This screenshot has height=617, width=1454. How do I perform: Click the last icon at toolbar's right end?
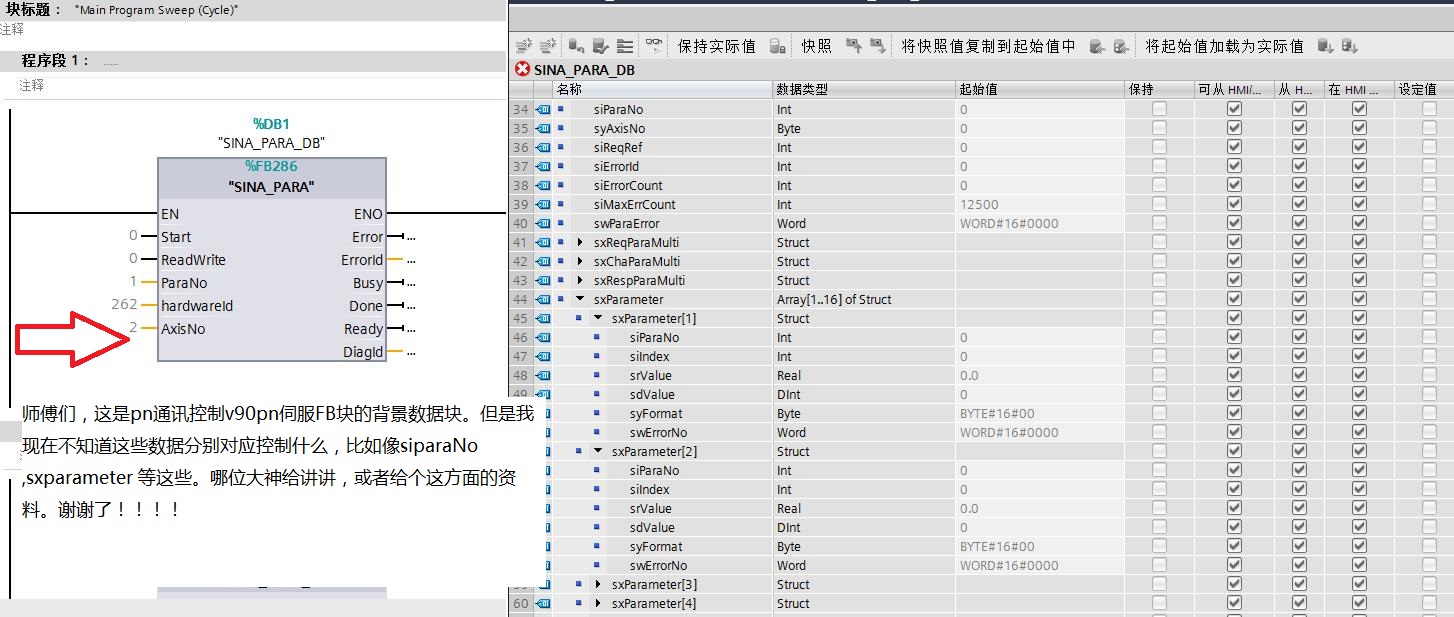click(x=1349, y=46)
